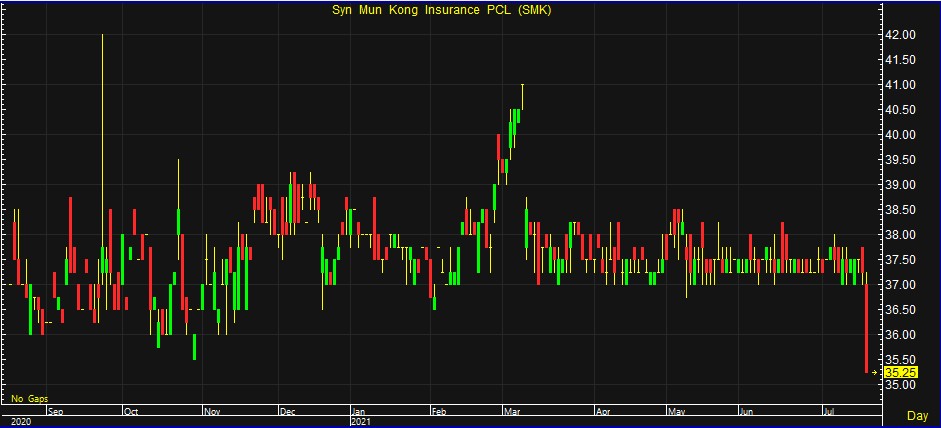The image size is (941, 428).
Task: Click the May month label on time axis
Action: tap(677, 412)
